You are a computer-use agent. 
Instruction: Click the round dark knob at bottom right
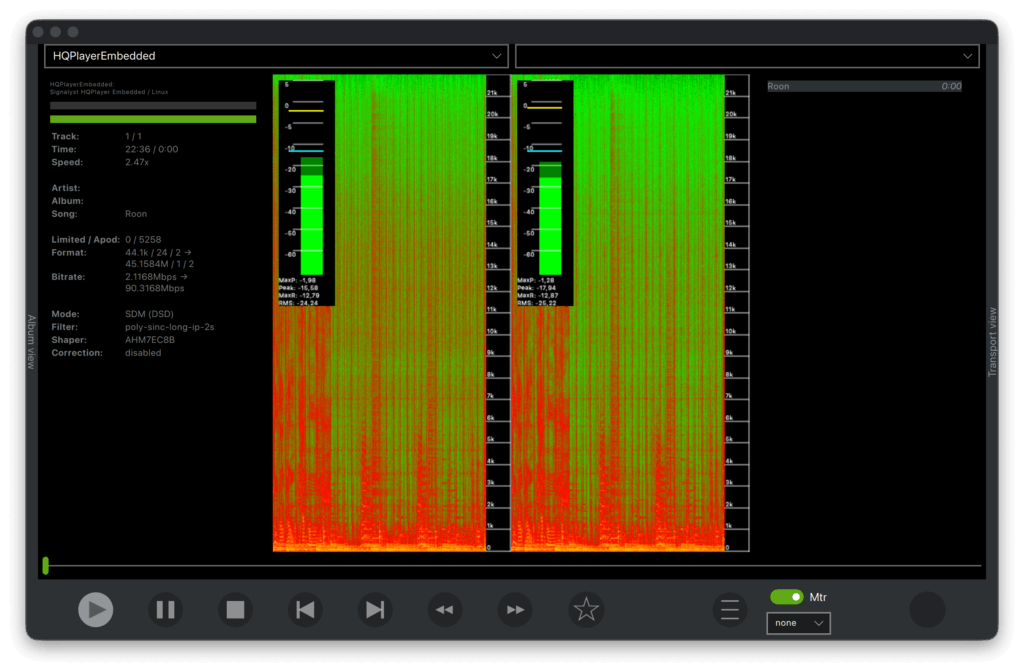[x=927, y=609]
